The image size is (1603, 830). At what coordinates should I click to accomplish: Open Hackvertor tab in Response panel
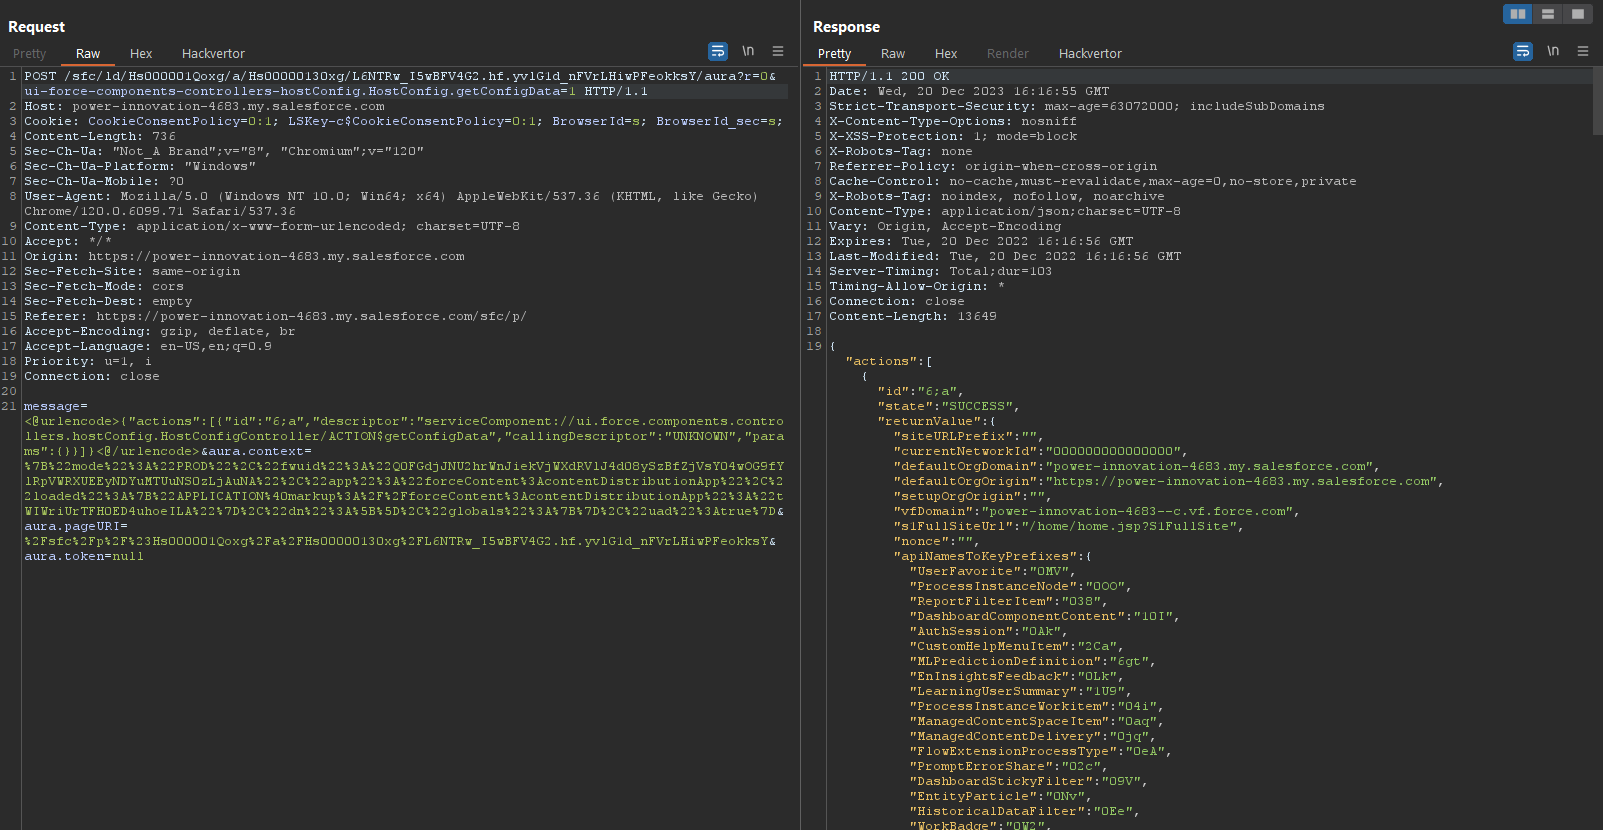[x=1090, y=54]
